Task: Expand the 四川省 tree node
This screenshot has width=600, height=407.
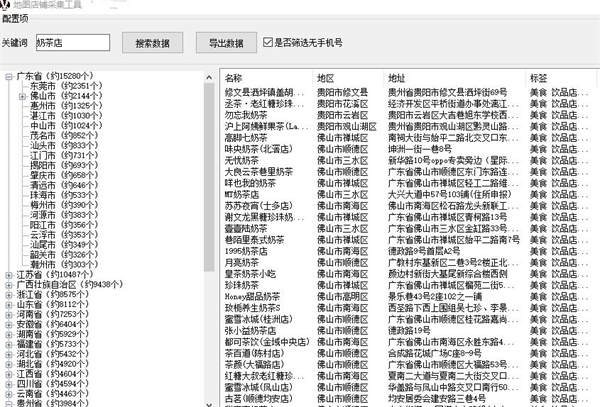Action: tap(9, 384)
